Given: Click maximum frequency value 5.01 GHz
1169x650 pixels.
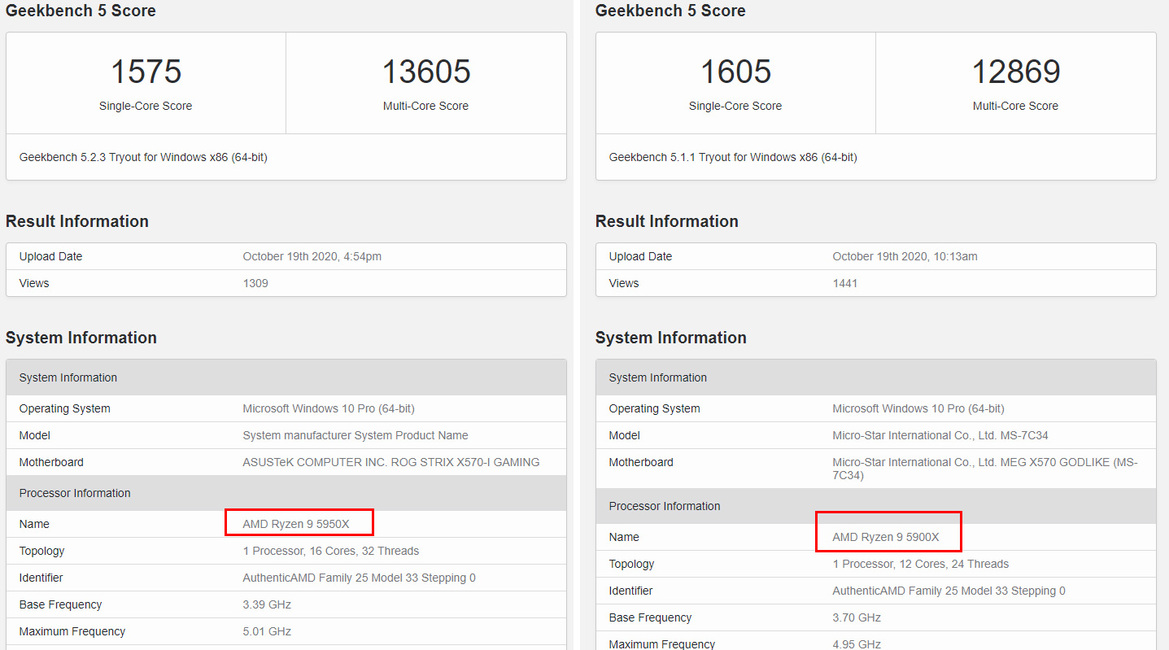Looking at the screenshot, I should [266, 631].
